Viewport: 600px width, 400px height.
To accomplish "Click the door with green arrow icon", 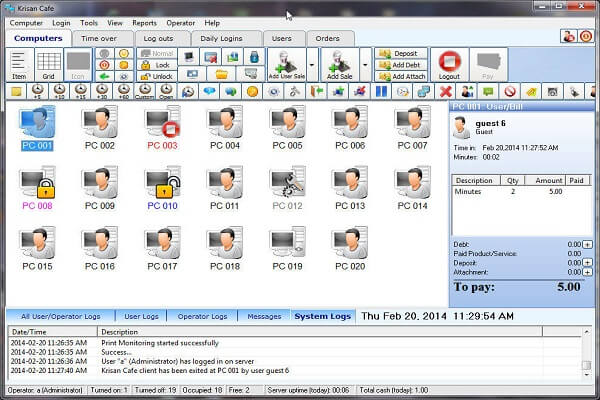I will 316,92.
